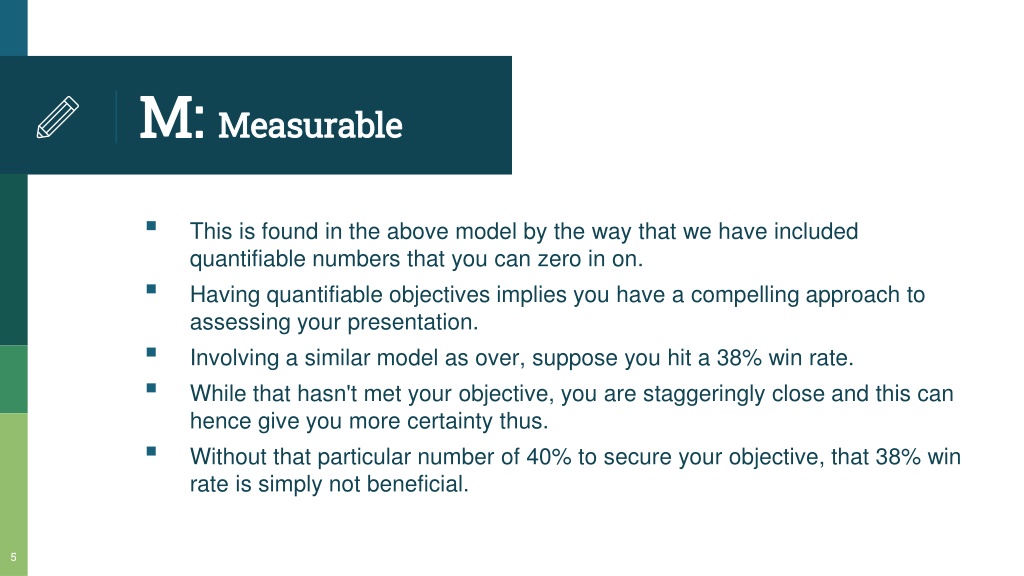Click the line "rate is simply not beneficial."
This screenshot has height=576, width=1024.
(x=329, y=484)
